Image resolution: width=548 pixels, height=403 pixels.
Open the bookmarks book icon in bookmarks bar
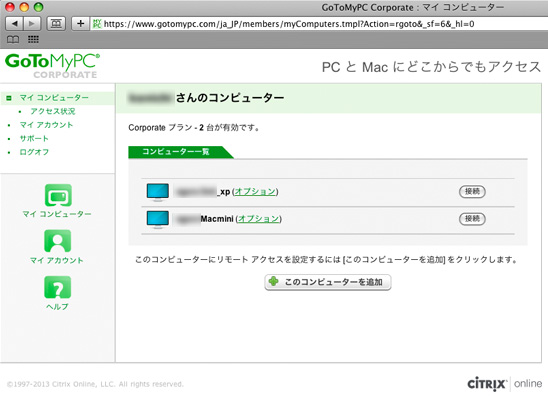[13, 39]
